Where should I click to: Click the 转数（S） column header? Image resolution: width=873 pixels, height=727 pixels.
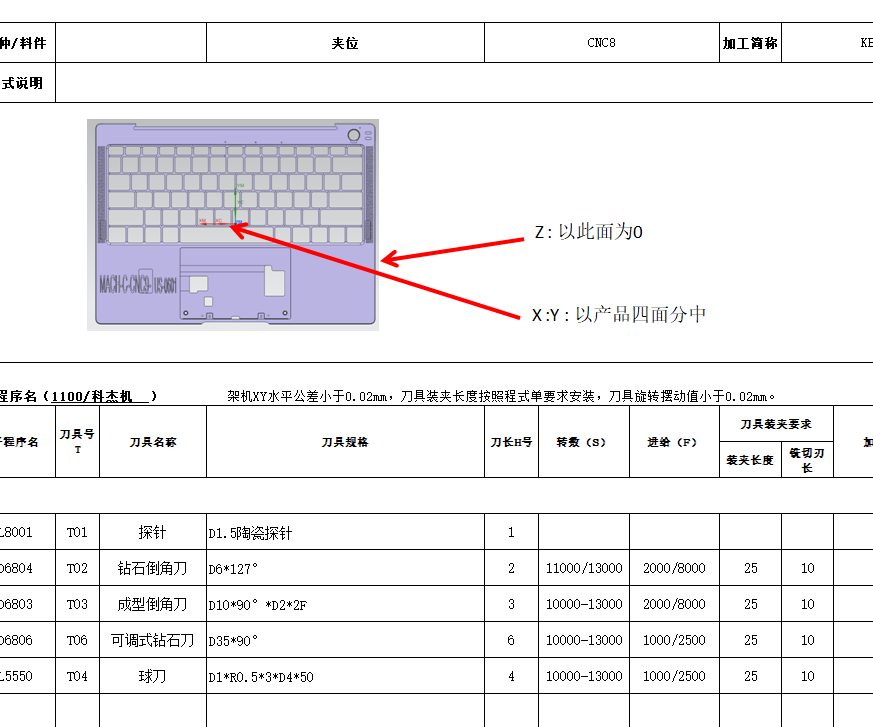(582, 441)
